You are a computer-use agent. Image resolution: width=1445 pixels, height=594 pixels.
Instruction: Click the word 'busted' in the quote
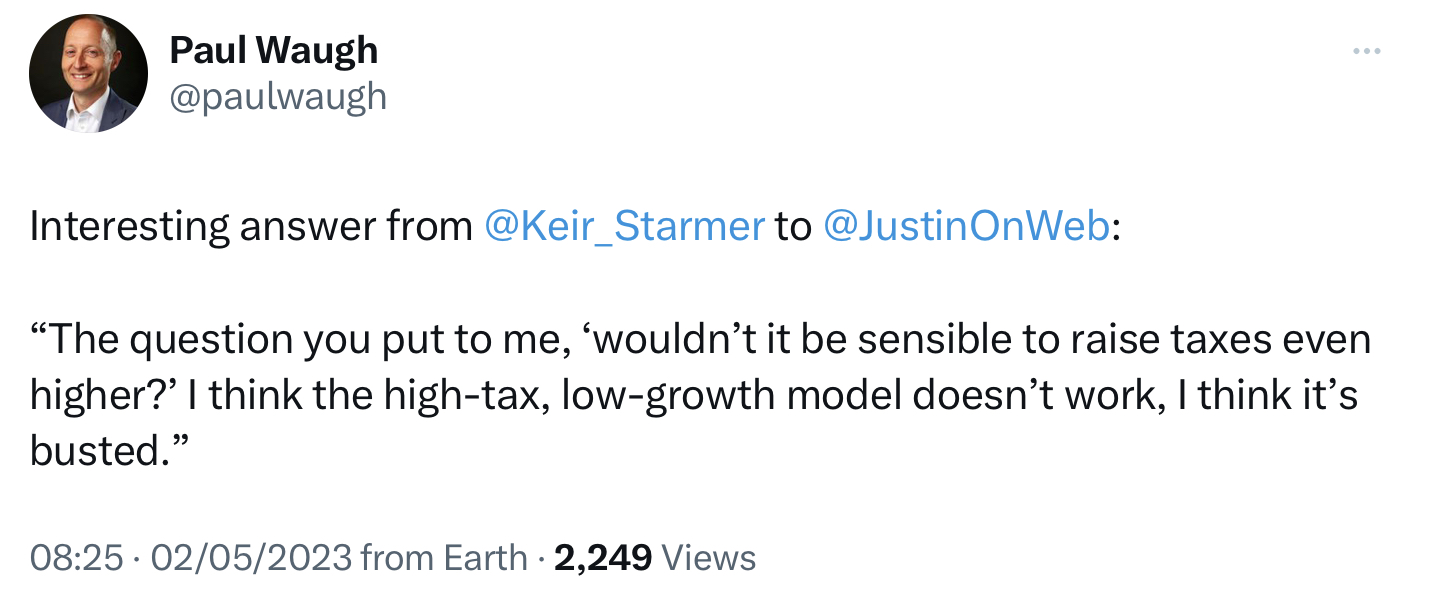[95, 452]
